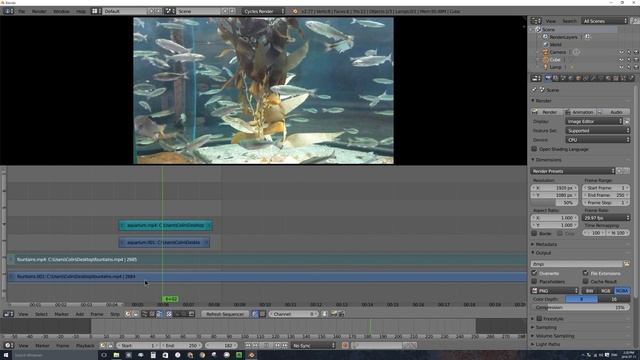Screen dimensions: 640x360
Task: Open the Render menu in top bar
Action: 39,11
